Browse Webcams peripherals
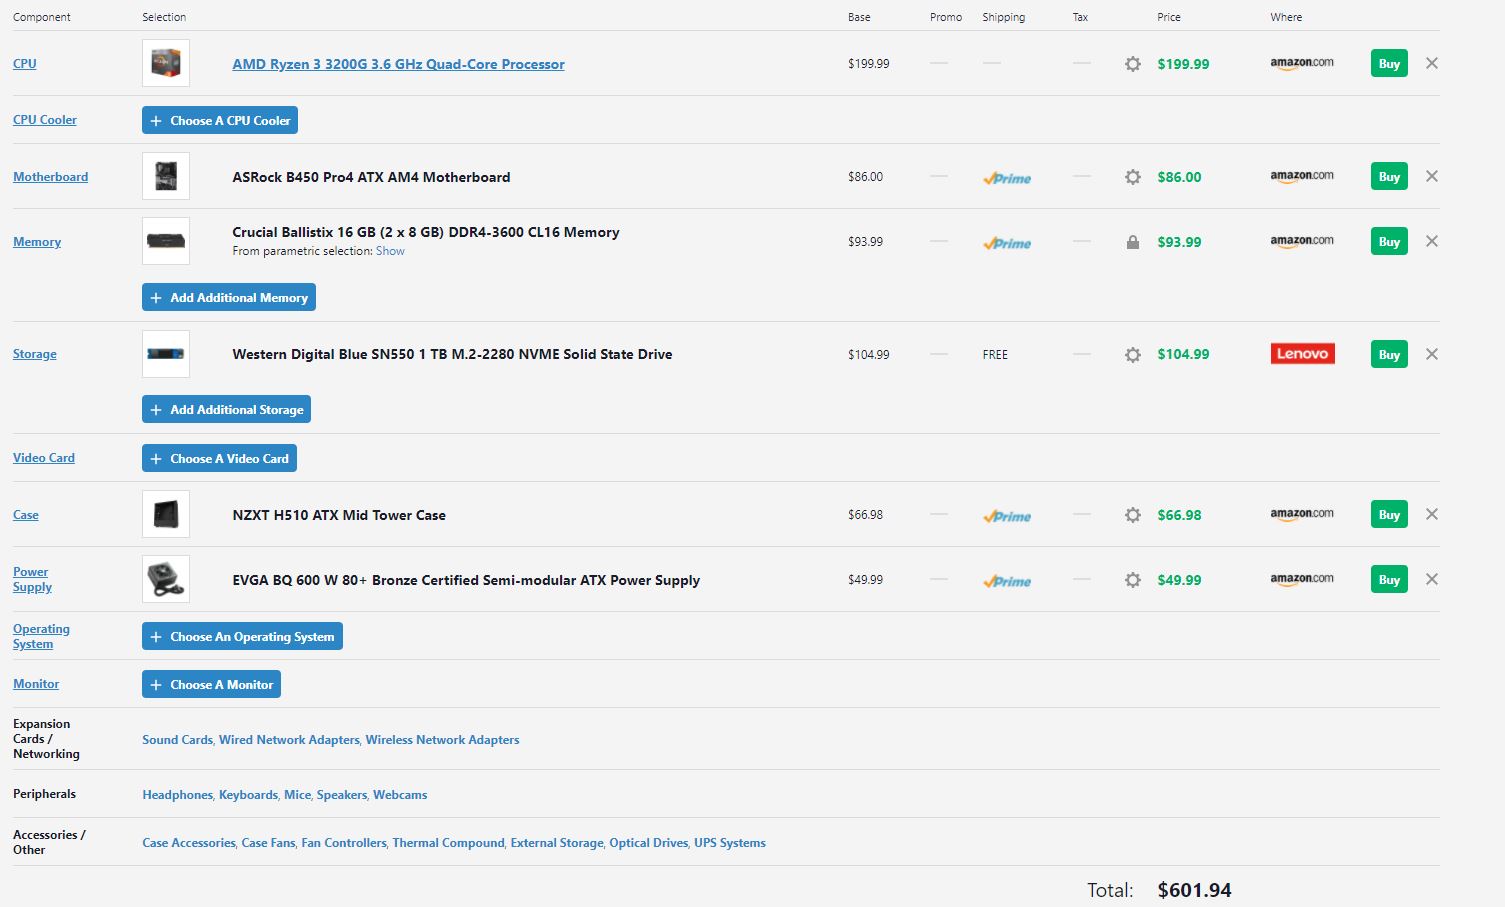This screenshot has width=1505, height=907. point(400,795)
